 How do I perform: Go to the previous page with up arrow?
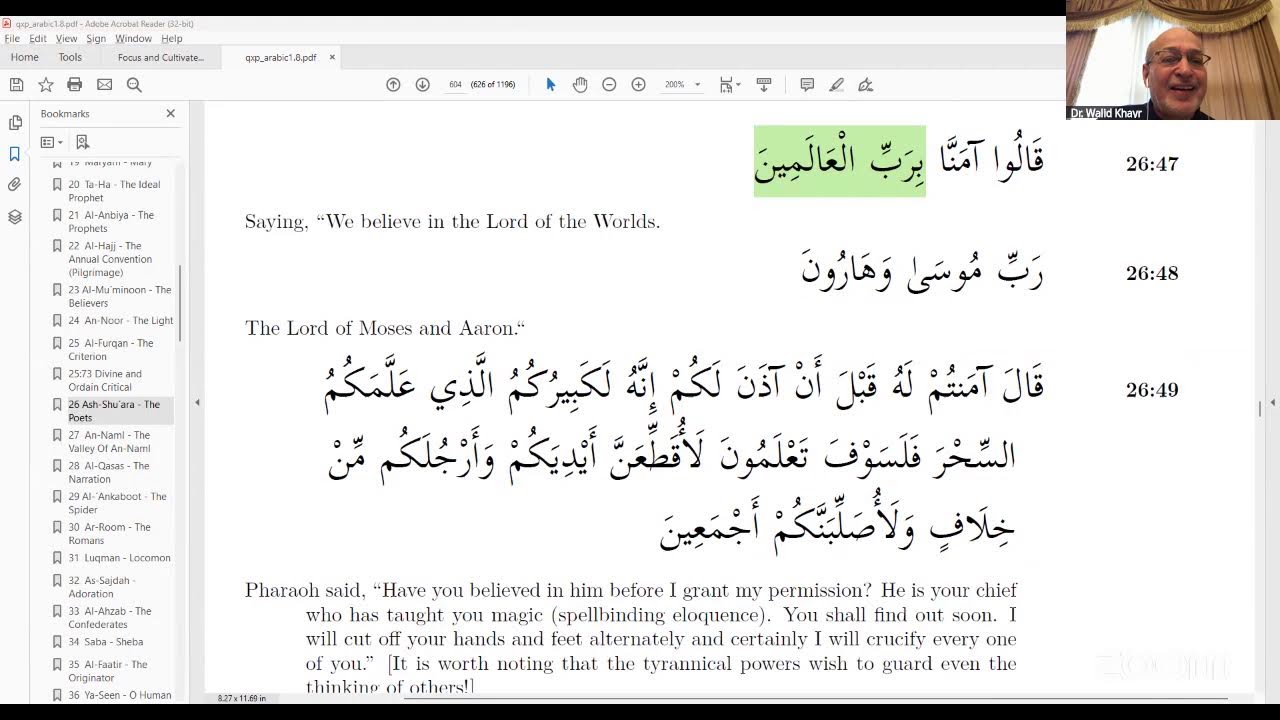(x=393, y=85)
